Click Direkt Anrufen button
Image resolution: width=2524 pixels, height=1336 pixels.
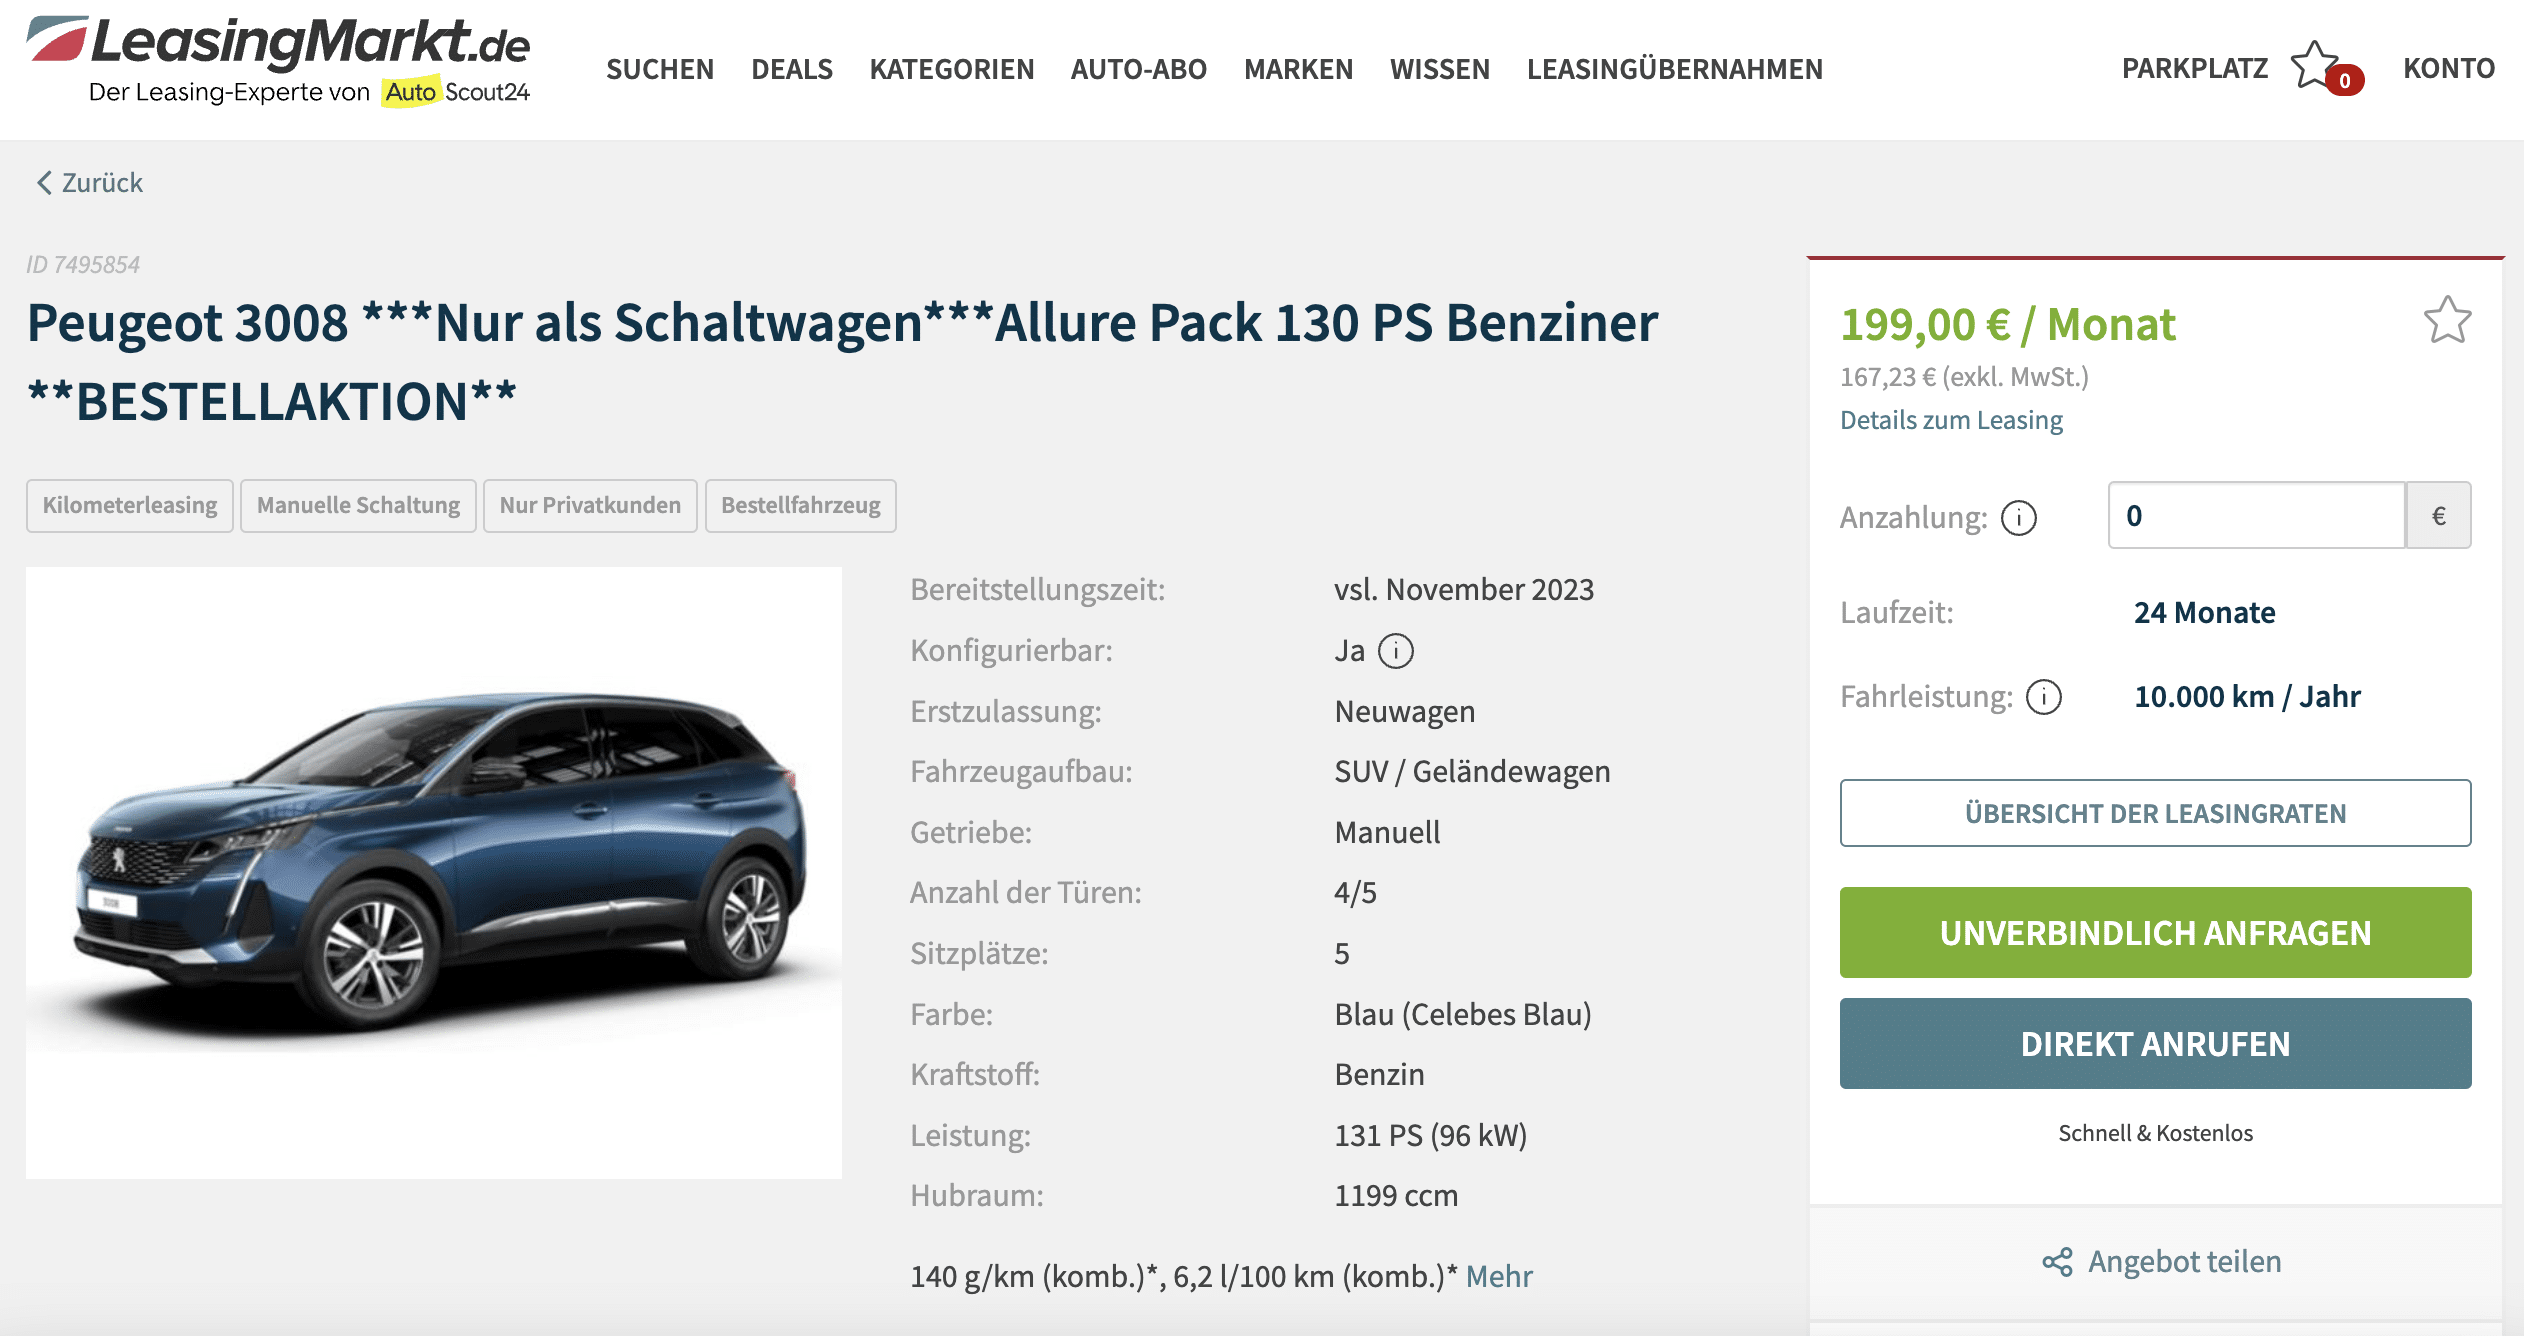coord(2155,1043)
